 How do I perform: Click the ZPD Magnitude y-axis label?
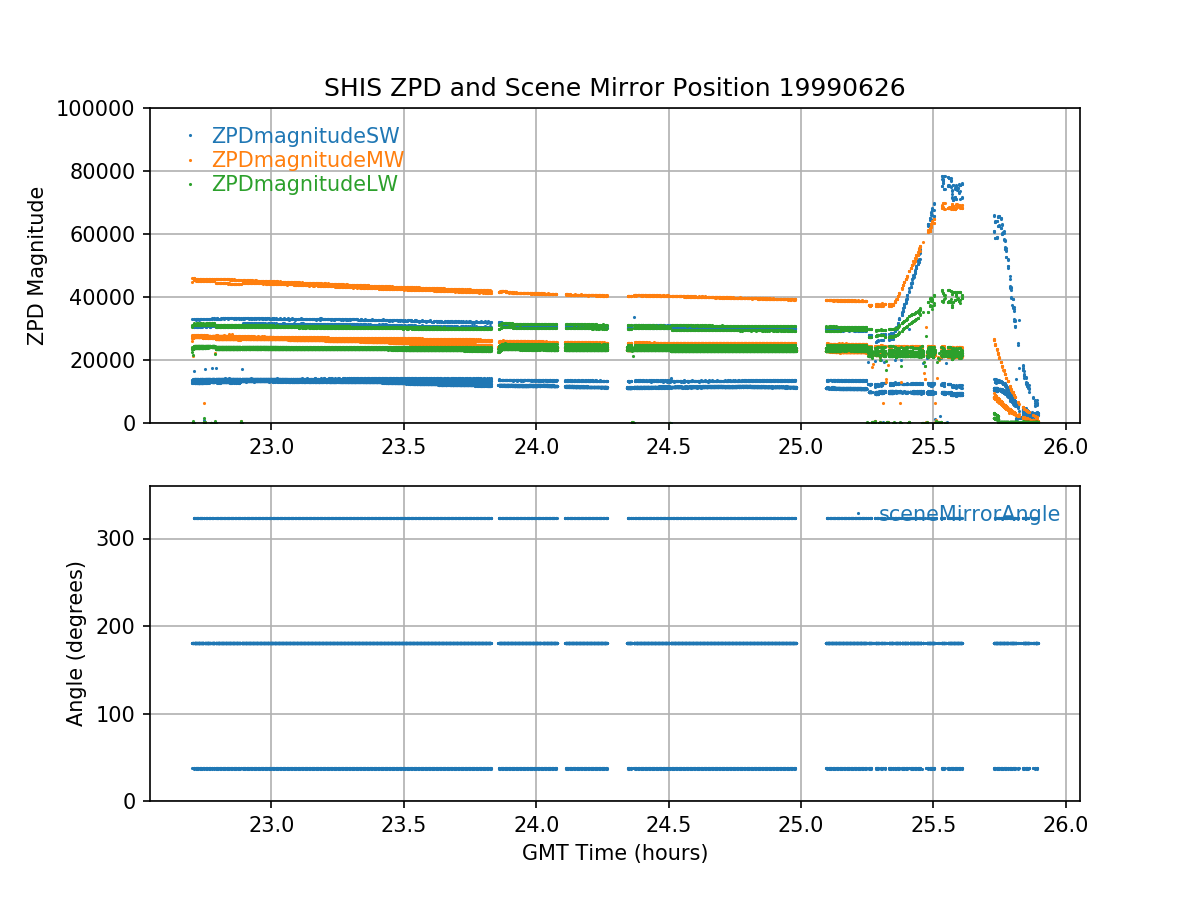click(37, 266)
